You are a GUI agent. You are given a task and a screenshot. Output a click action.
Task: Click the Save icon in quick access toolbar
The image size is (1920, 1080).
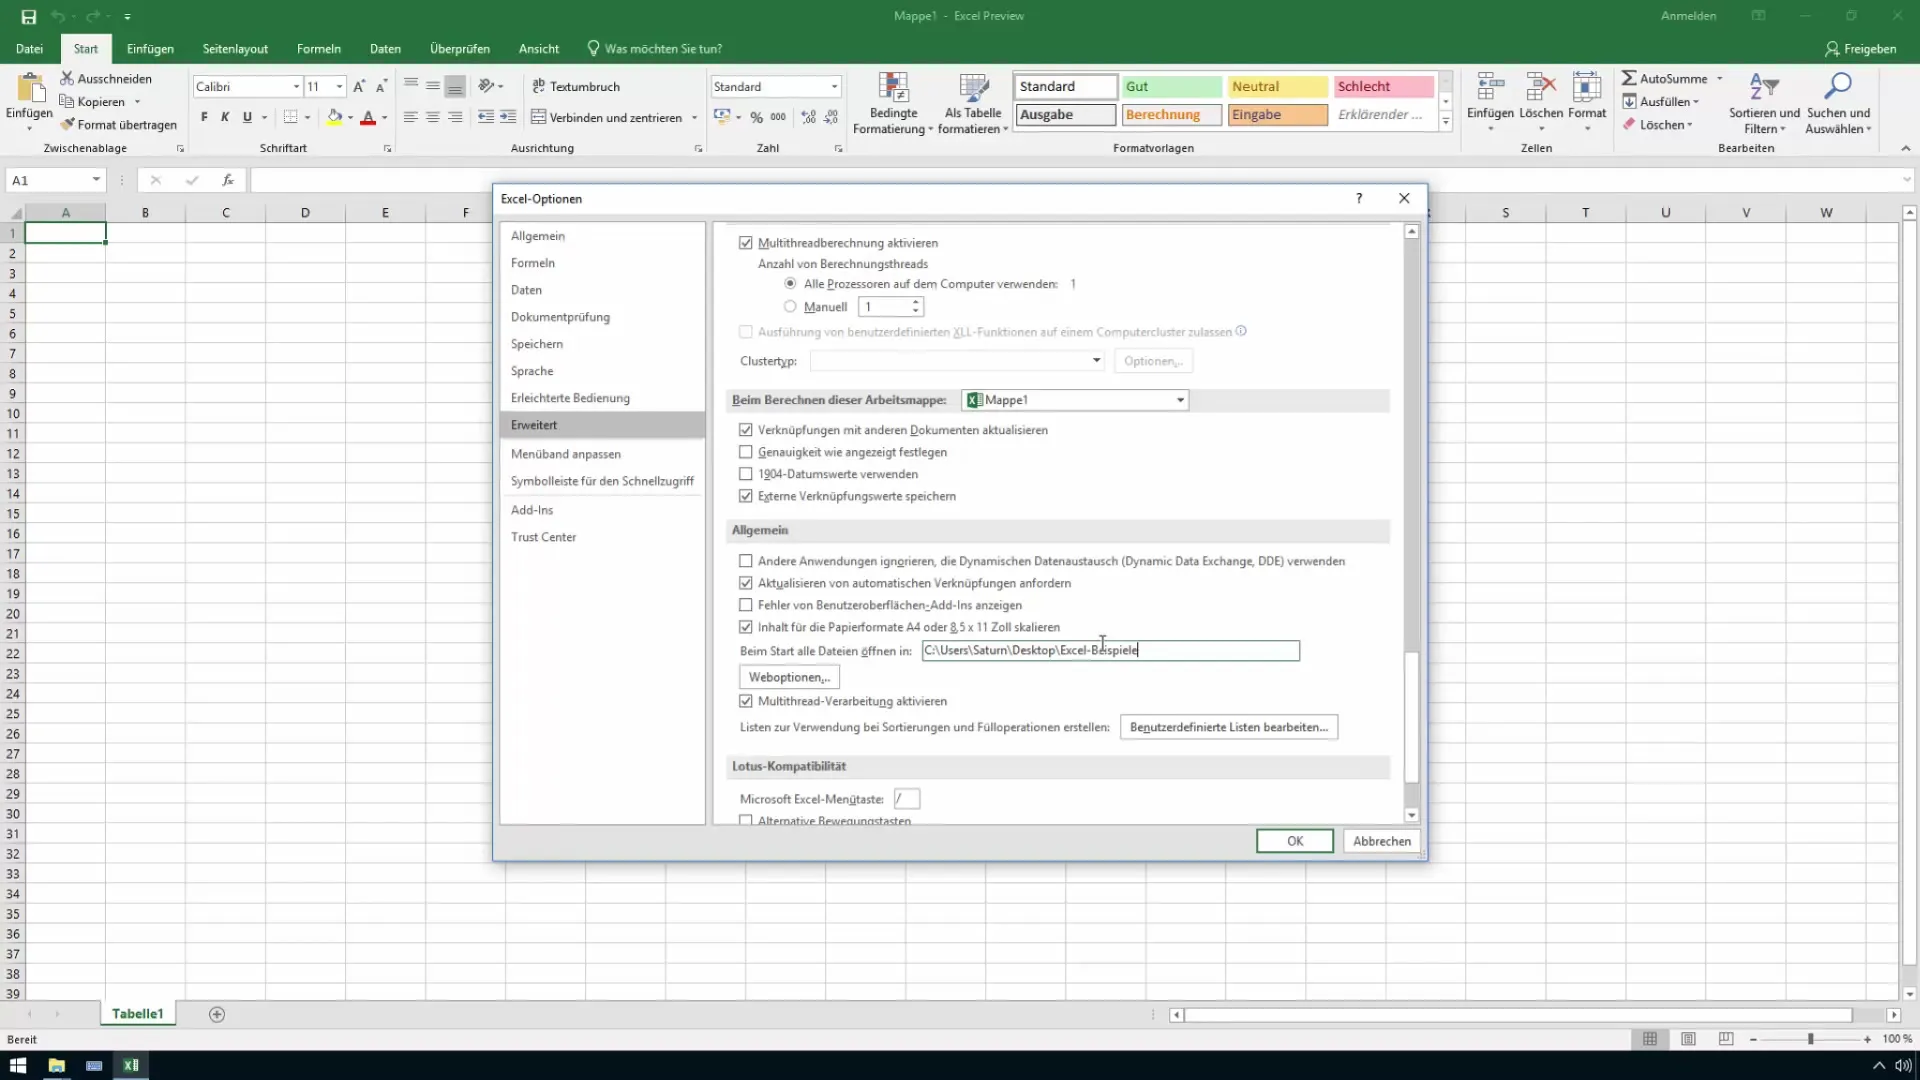29,16
